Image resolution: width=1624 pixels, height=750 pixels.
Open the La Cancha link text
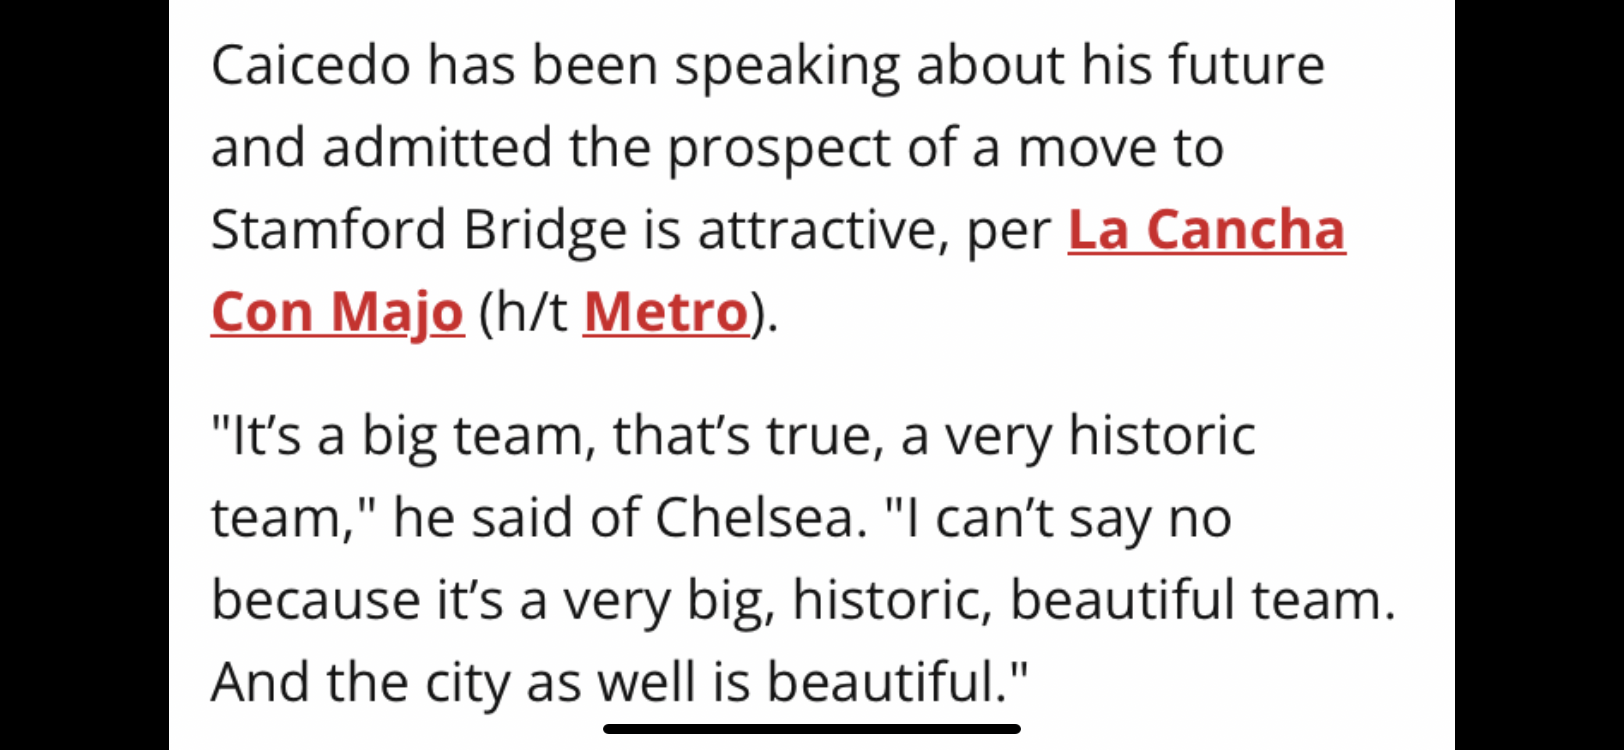[x=1206, y=230]
